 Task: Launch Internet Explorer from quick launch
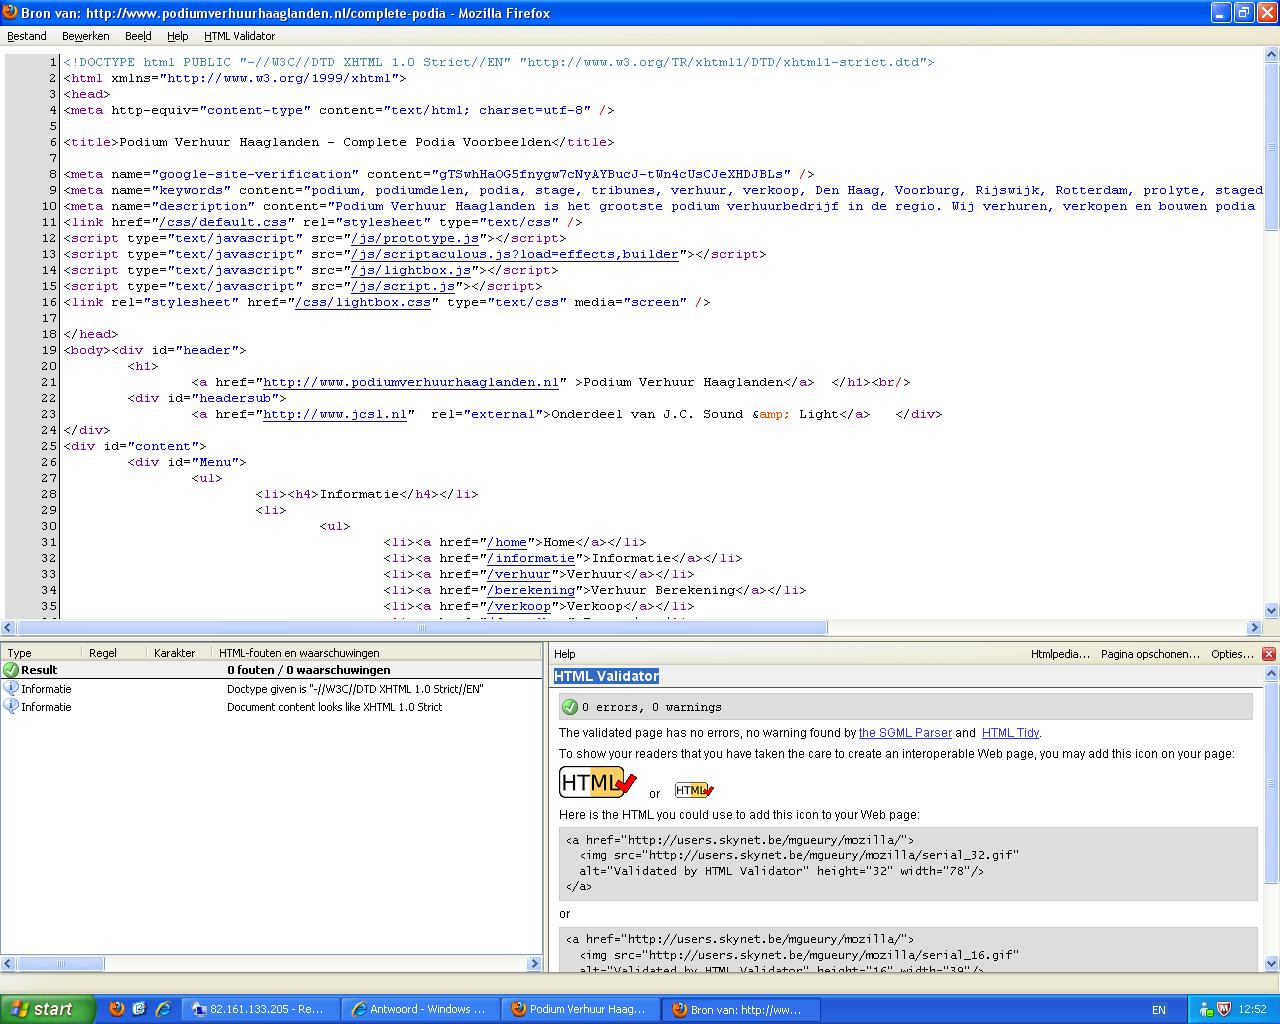click(x=163, y=1009)
